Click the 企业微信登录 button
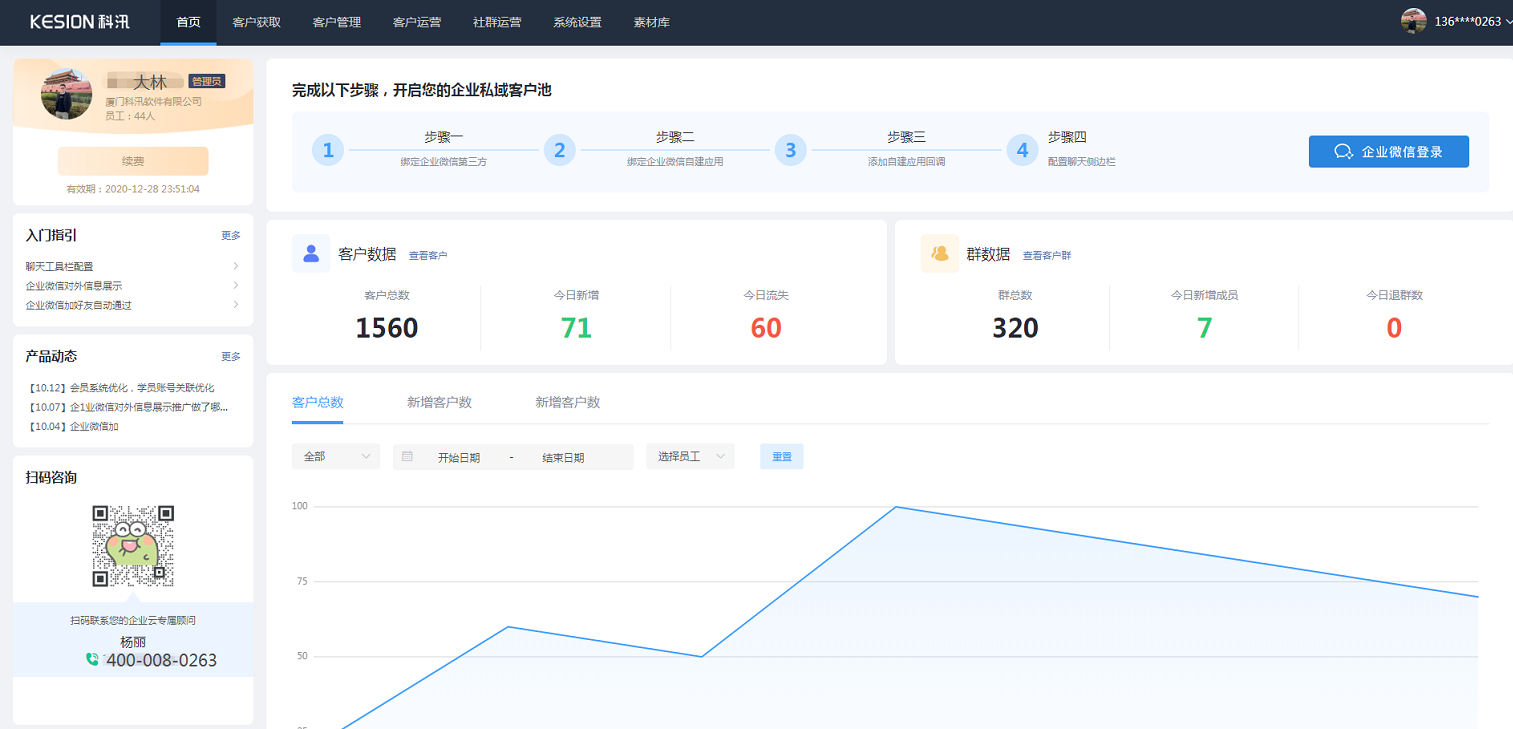Image resolution: width=1513 pixels, height=729 pixels. [x=1389, y=152]
